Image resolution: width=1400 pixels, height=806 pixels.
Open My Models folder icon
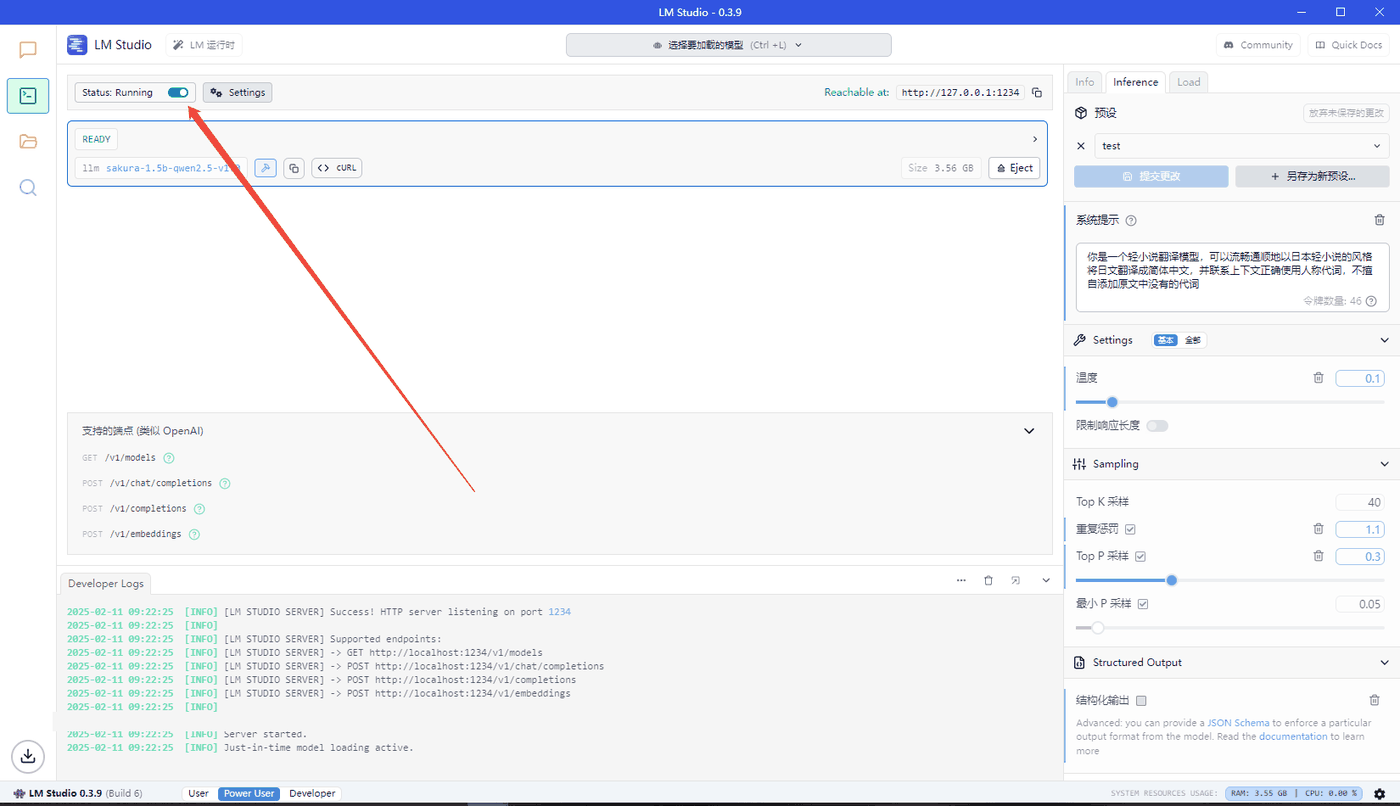[x=28, y=141]
